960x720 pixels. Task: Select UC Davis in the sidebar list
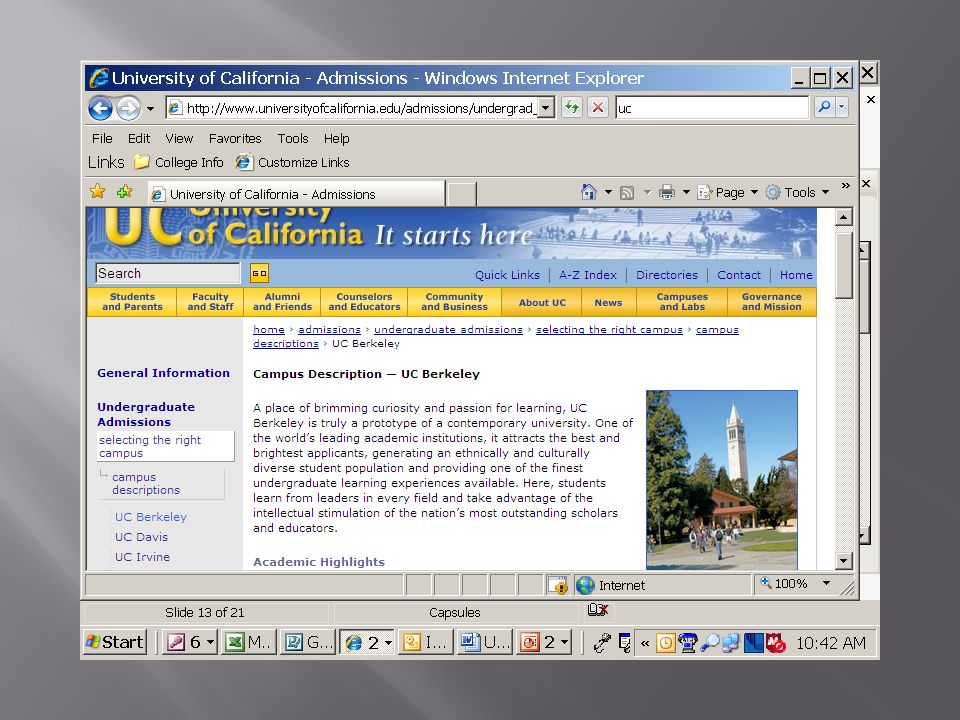(141, 537)
